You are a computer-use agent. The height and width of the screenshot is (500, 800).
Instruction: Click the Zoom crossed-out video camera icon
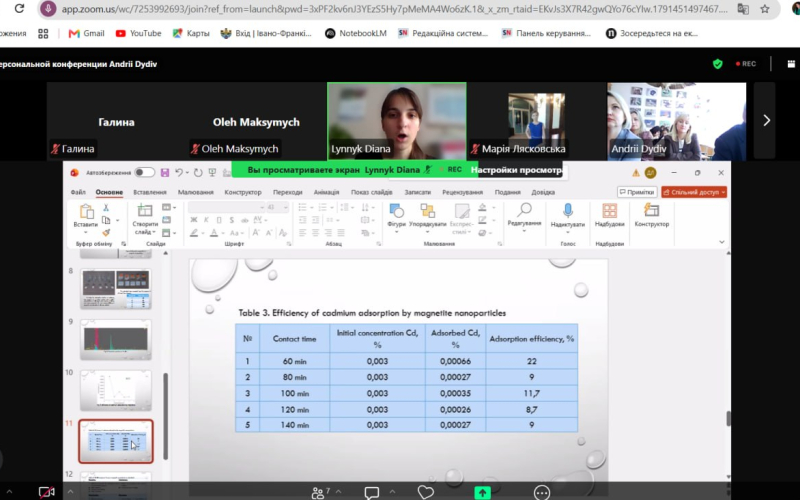coord(46,493)
